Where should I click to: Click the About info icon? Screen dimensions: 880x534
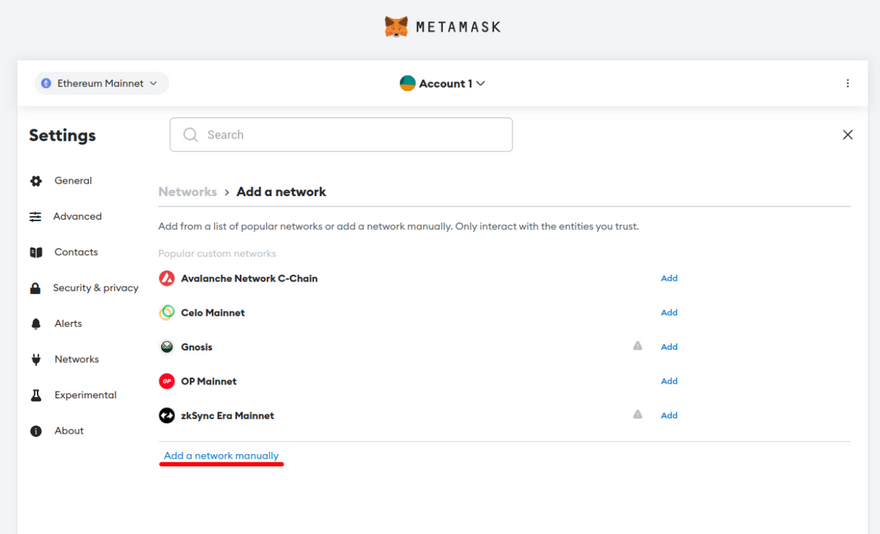point(36,431)
